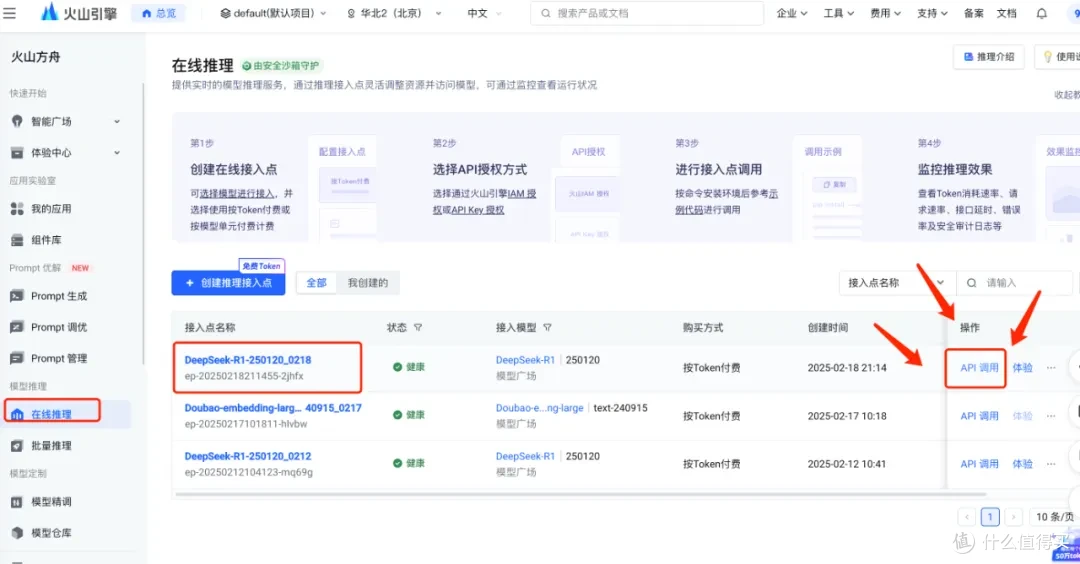
Task: Click 选择模型进行接入 link in step 1
Action: click(236, 194)
